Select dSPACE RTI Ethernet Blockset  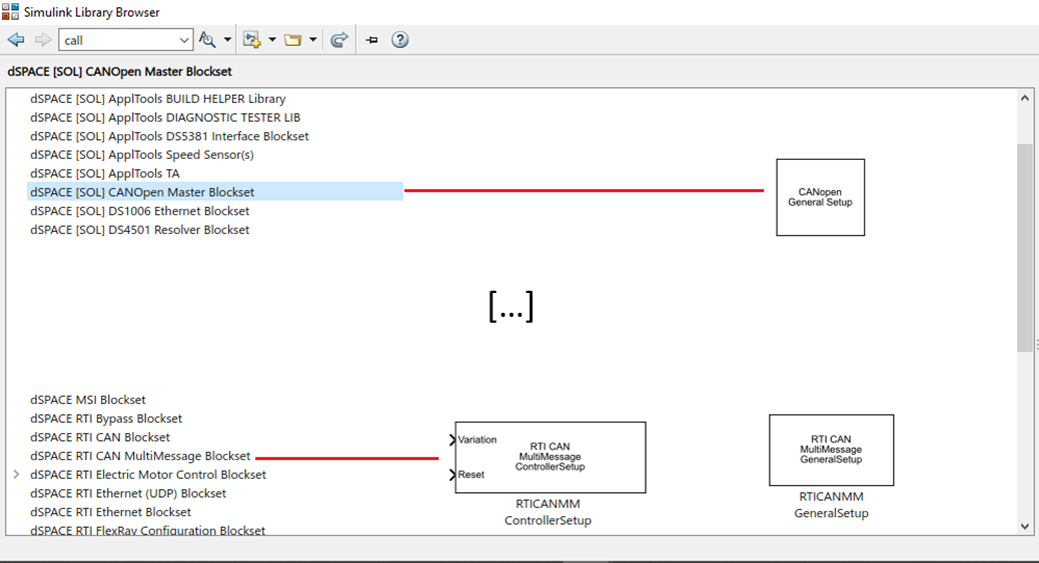[110, 511]
